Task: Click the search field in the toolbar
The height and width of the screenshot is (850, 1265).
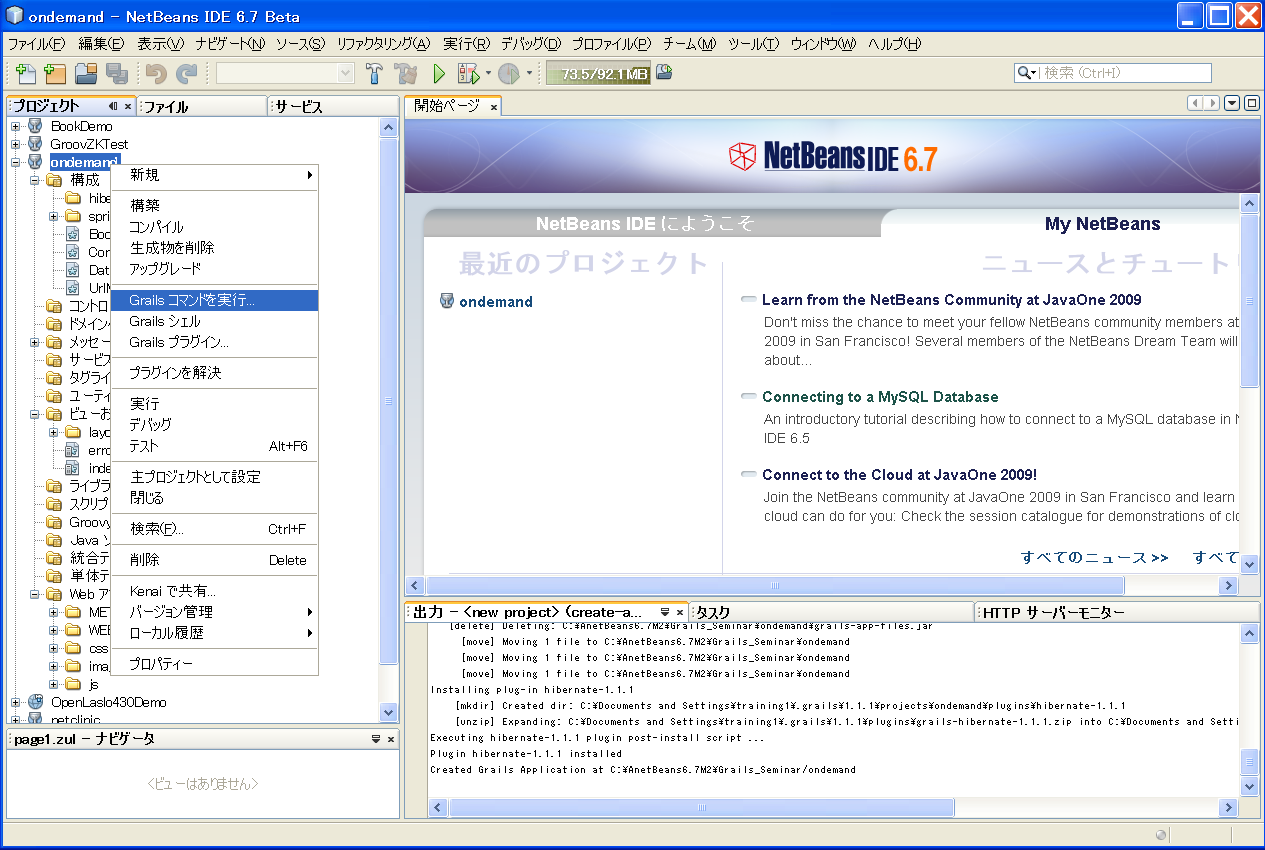Action: [1113, 73]
